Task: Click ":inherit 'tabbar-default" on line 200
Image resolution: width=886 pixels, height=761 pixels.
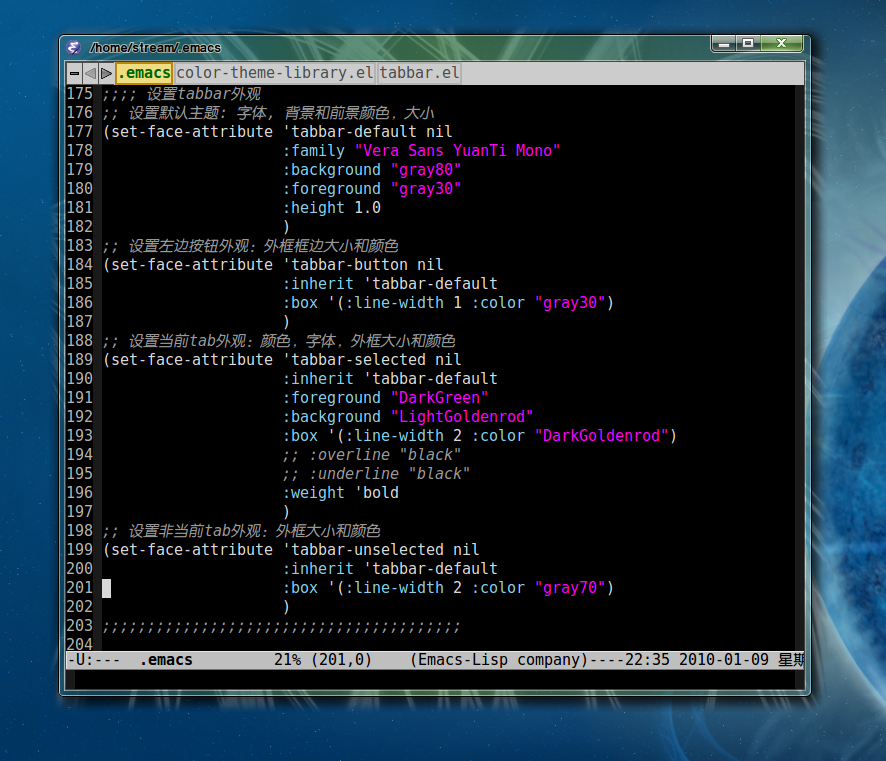Action: pos(390,569)
